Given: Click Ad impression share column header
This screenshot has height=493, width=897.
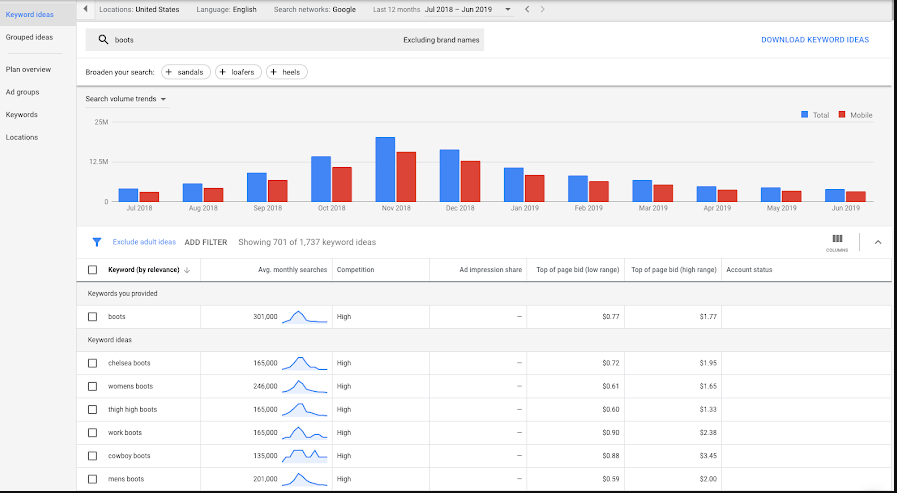Looking at the screenshot, I should pos(491,270).
